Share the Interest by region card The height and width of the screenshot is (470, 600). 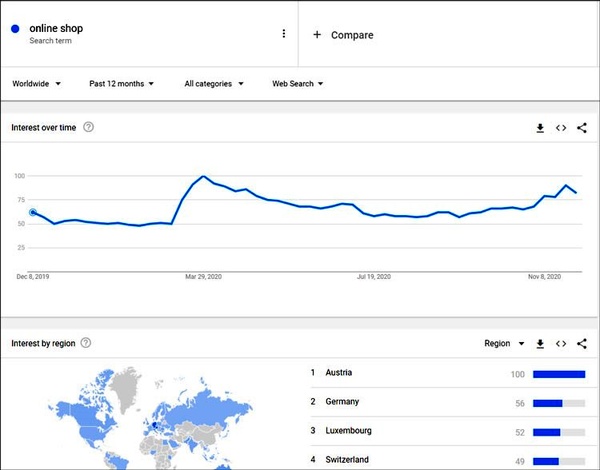point(582,344)
